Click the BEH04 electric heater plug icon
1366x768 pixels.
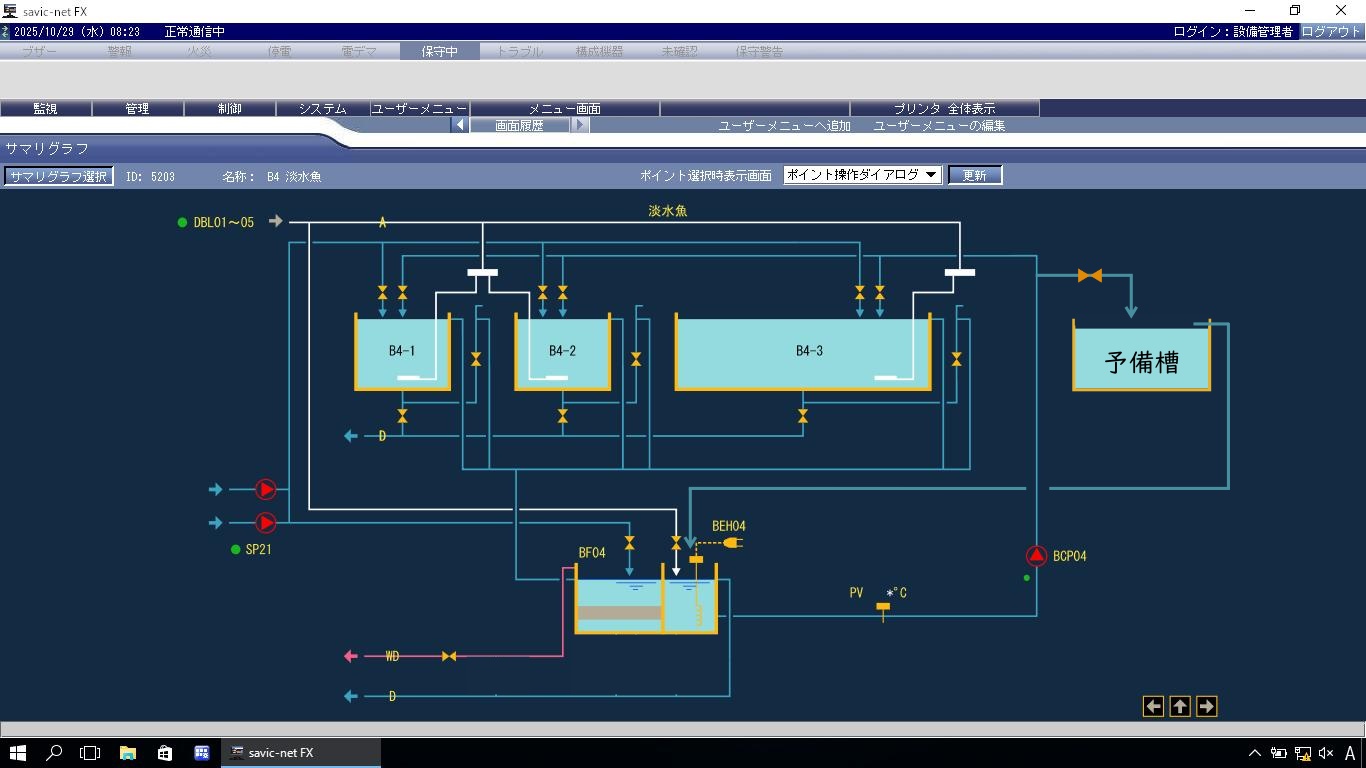coord(732,543)
